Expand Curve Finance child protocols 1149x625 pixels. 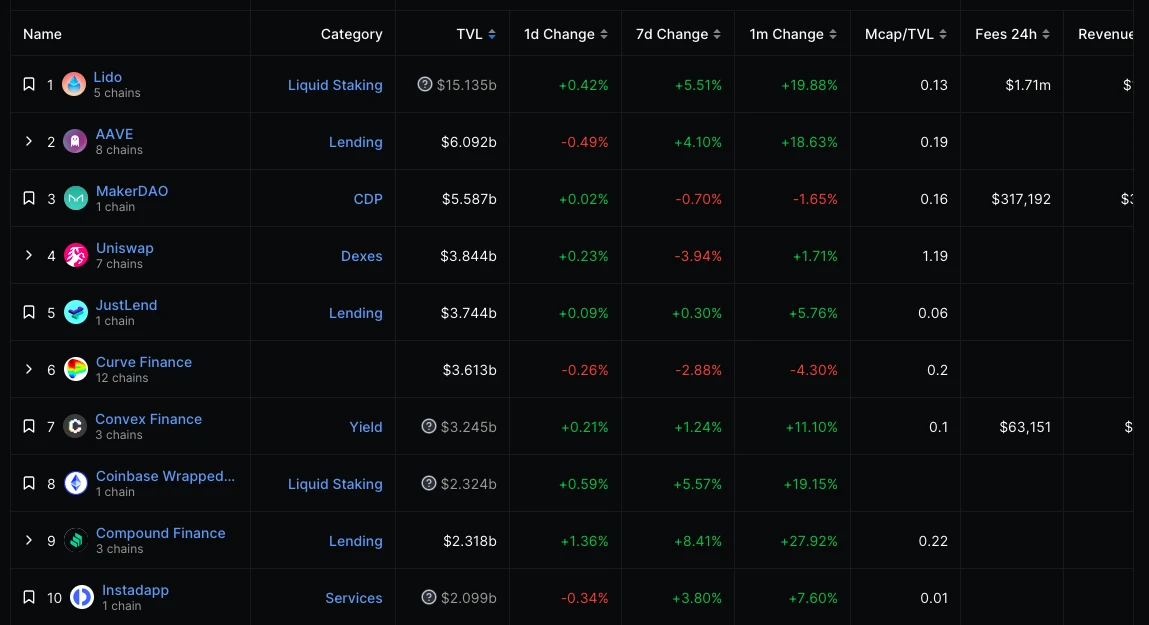pyautogui.click(x=29, y=370)
